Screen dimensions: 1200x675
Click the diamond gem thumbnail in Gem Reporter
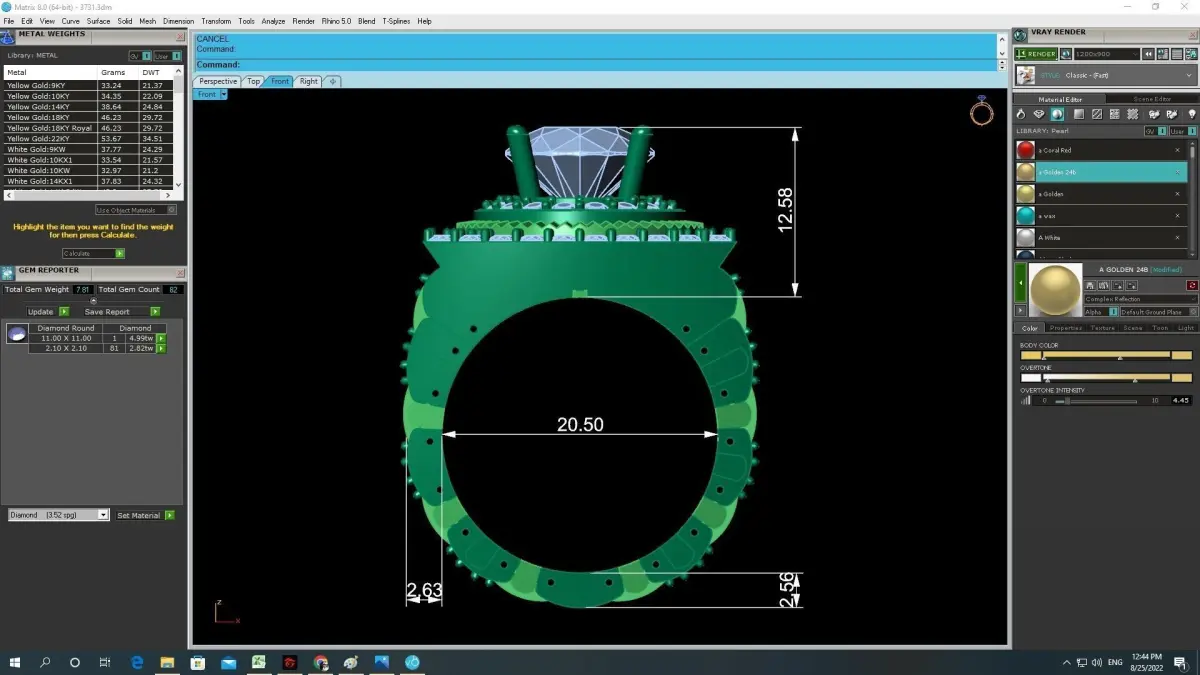[x=17, y=335]
